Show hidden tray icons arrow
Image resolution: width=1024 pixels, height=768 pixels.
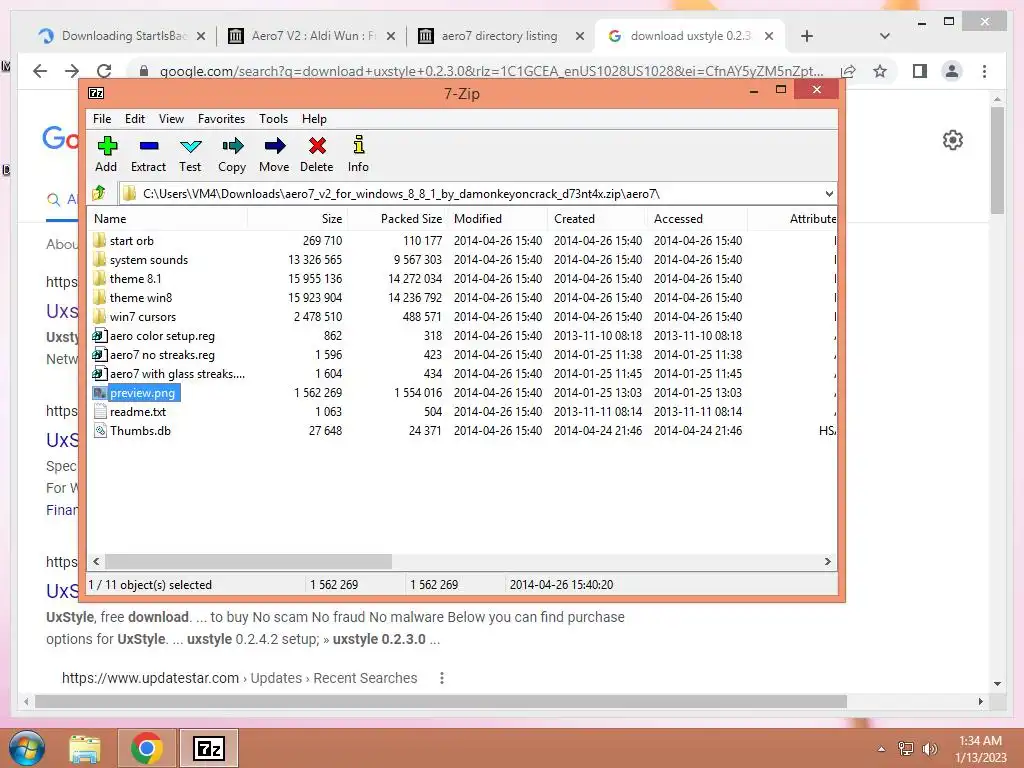pos(881,749)
